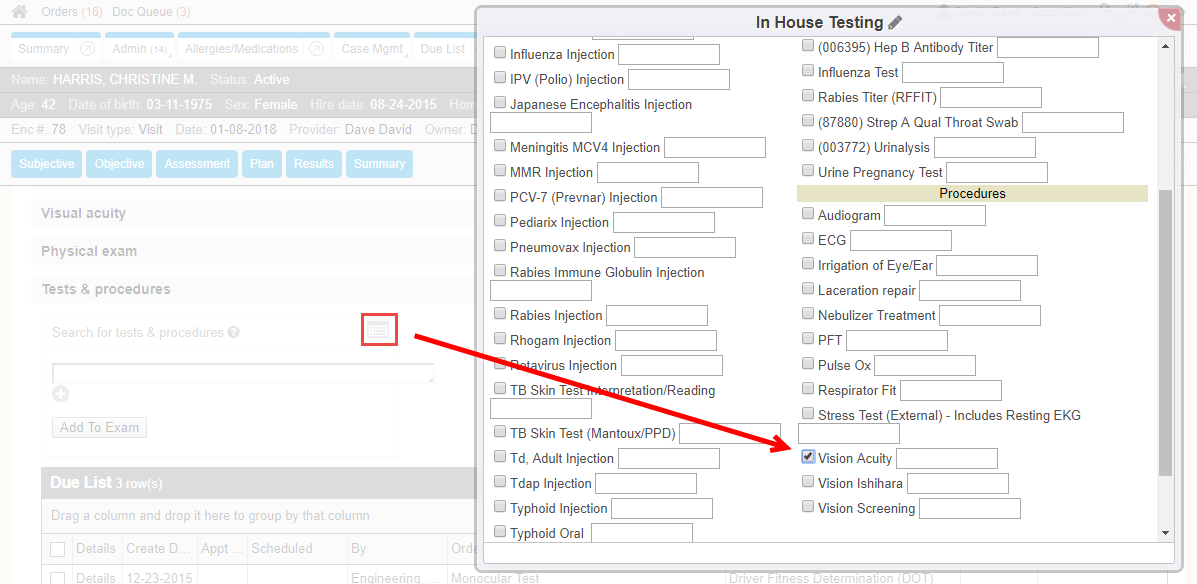Viewport: 1197px width, 584px height.
Task: Open Allergies/Medications pop-out arrow icon
Action: coord(316,49)
